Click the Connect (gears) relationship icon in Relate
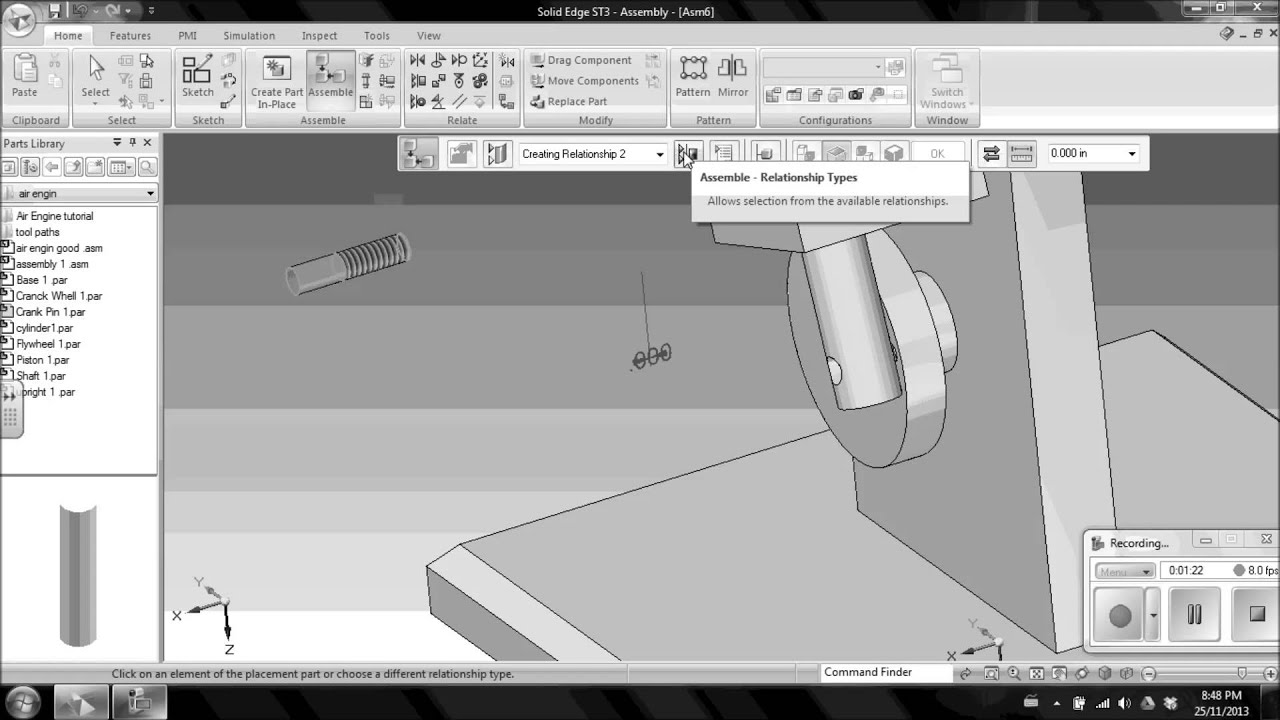Screen dimensions: 1280x720 click(x=480, y=81)
